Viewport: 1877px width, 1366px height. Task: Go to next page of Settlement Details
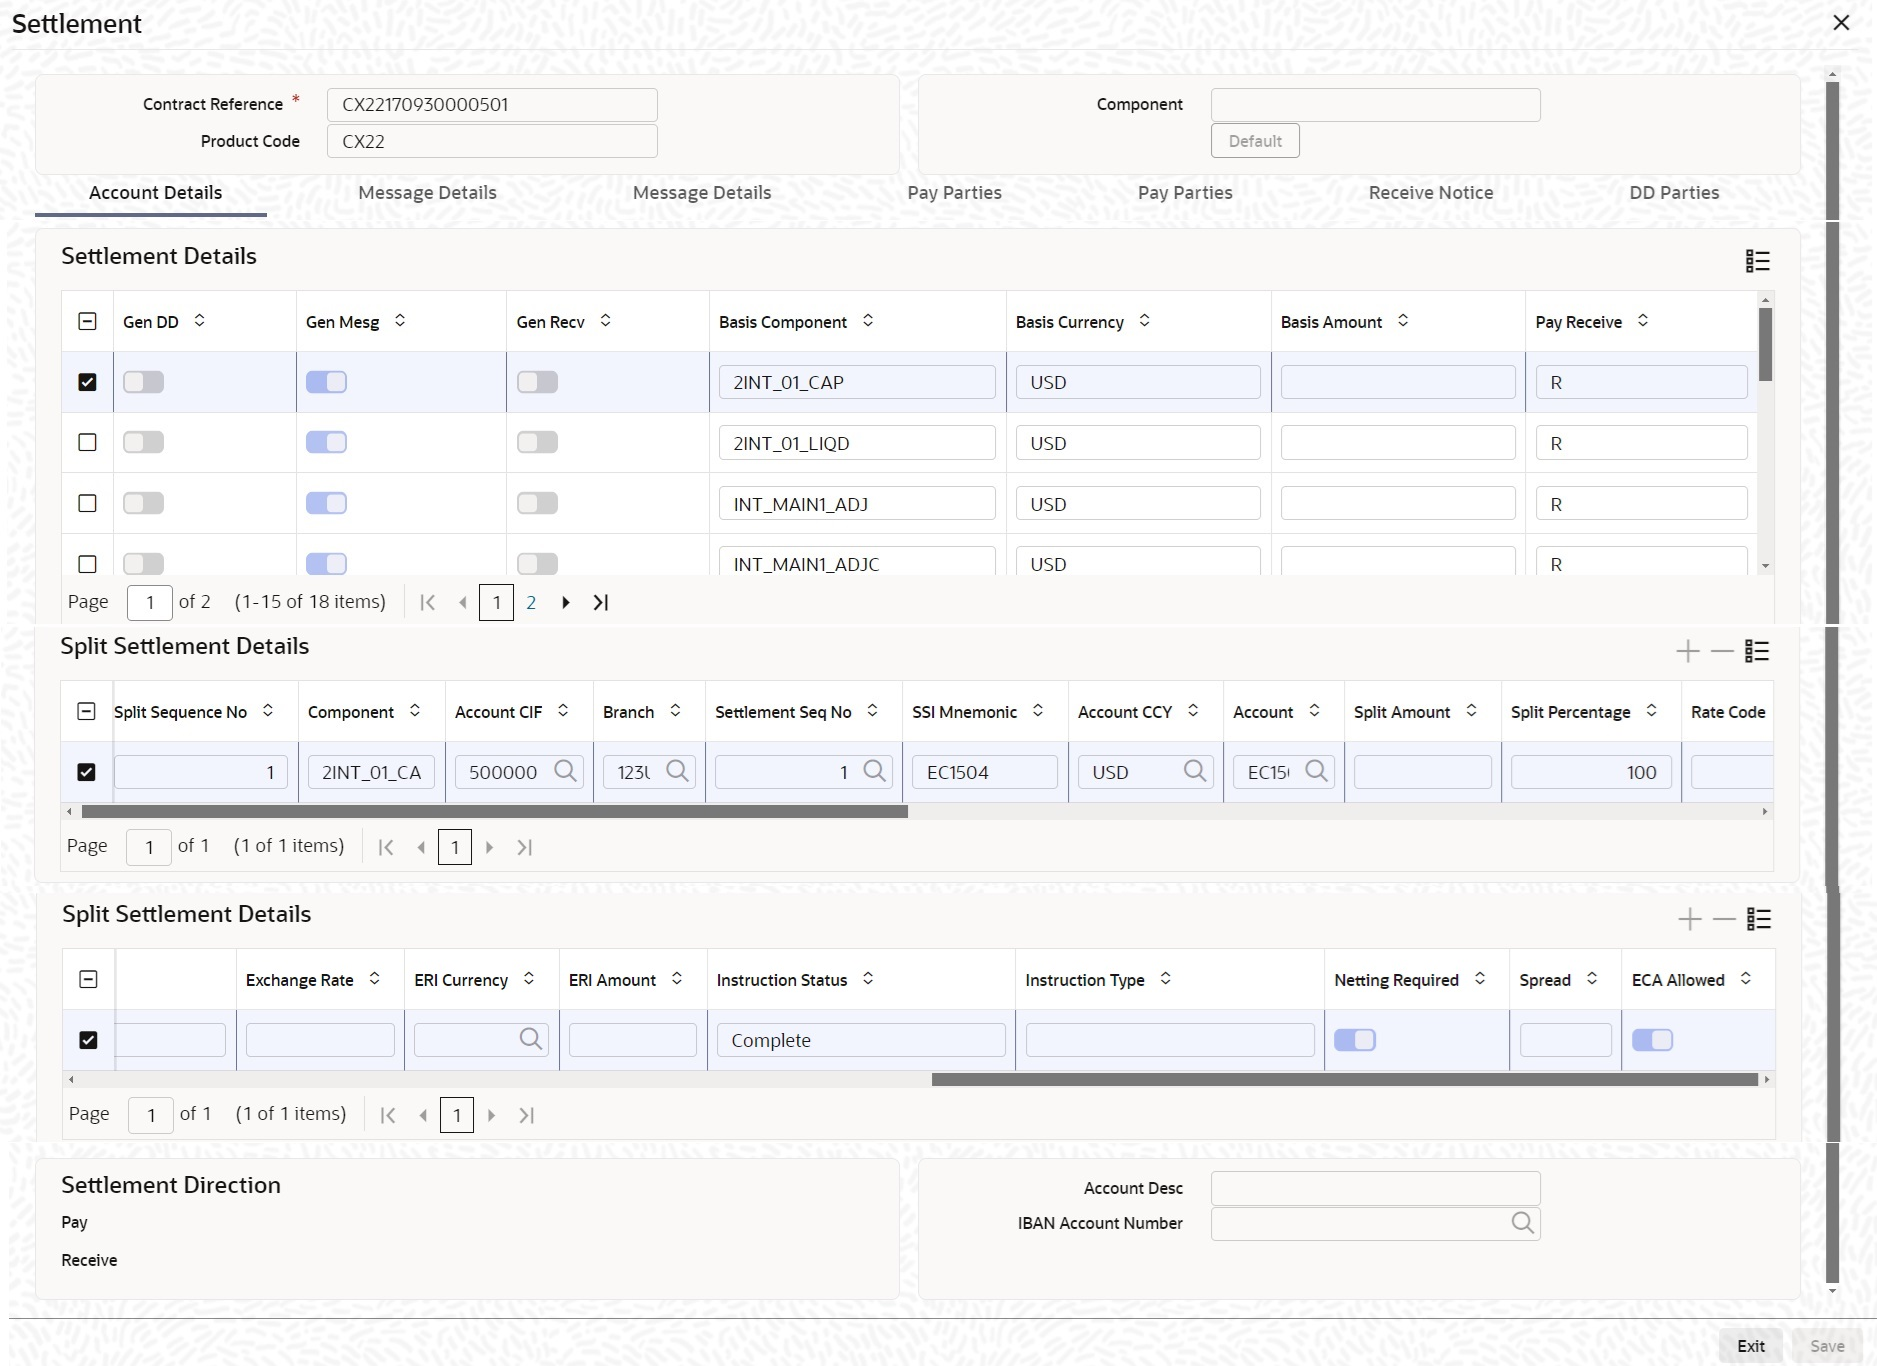[566, 602]
